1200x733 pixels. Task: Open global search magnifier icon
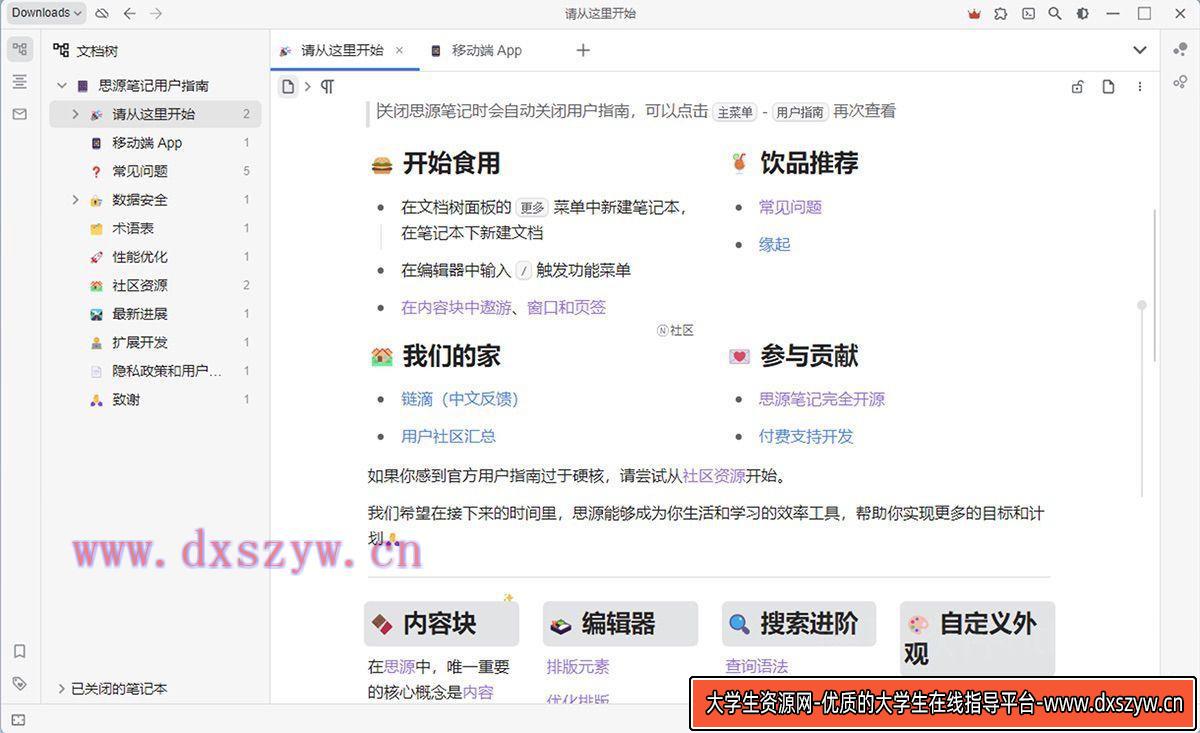[x=1055, y=13]
